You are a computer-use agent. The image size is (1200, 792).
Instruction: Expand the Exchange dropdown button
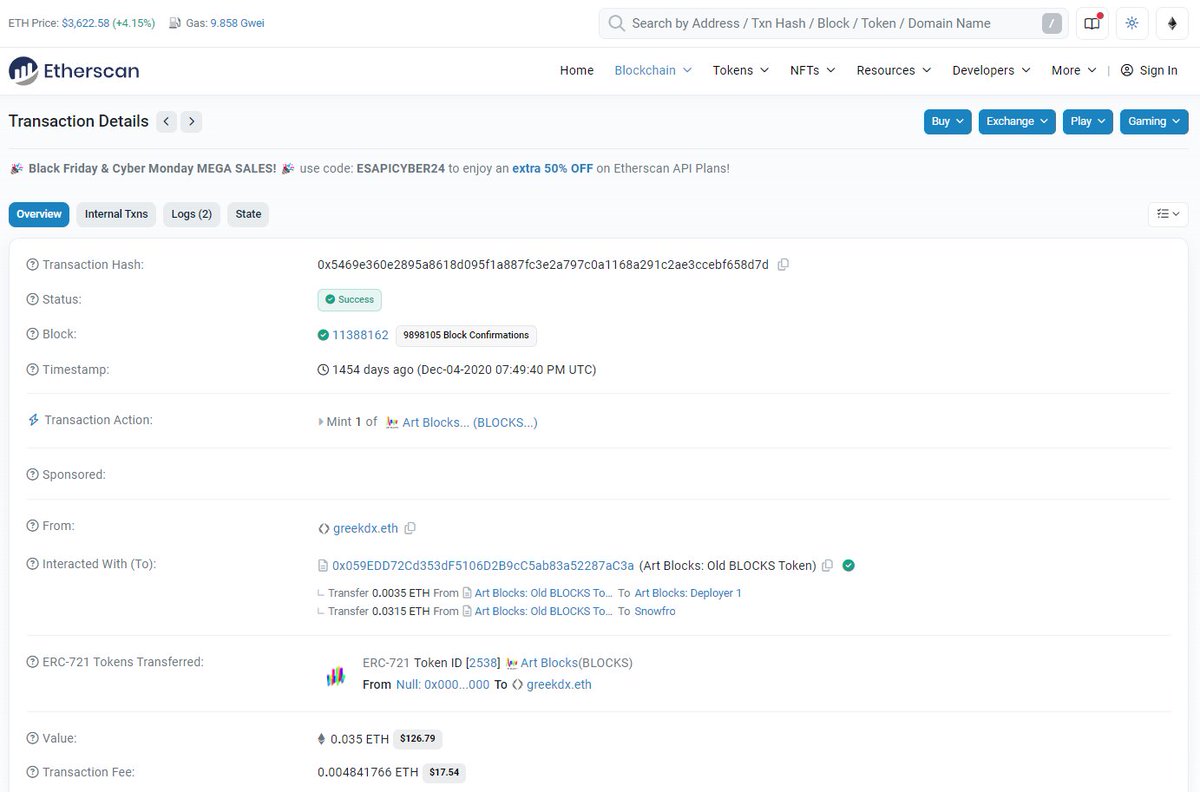(x=1017, y=121)
